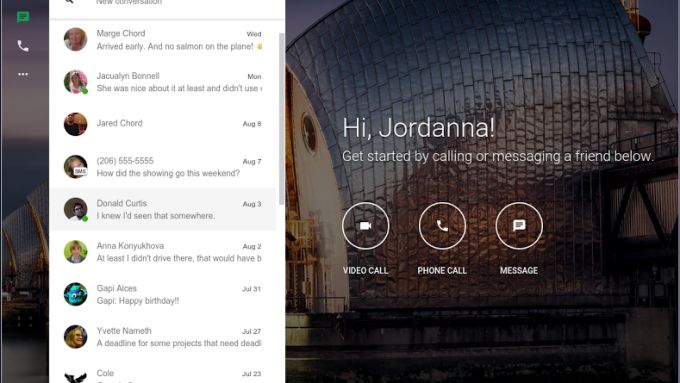Click Gapi Alces's monster avatar
Viewport: 680px width, 383px height.
75,294
